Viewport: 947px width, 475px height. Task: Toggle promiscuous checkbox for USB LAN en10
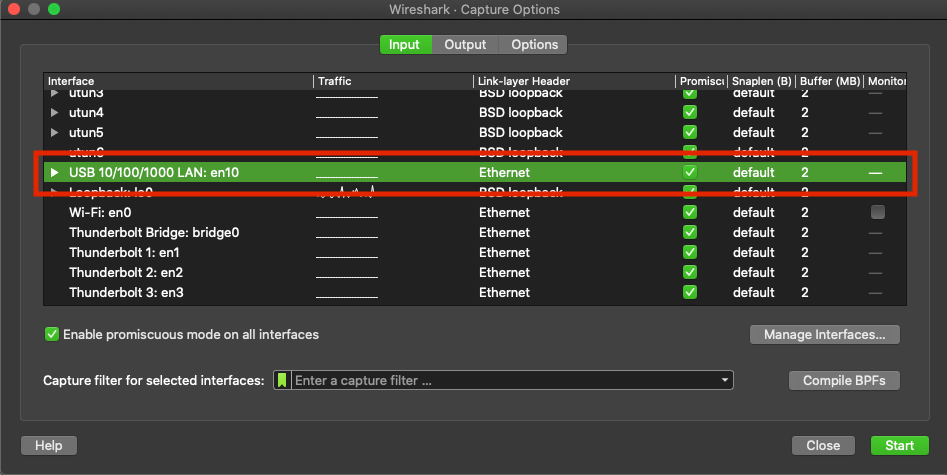pyautogui.click(x=690, y=172)
